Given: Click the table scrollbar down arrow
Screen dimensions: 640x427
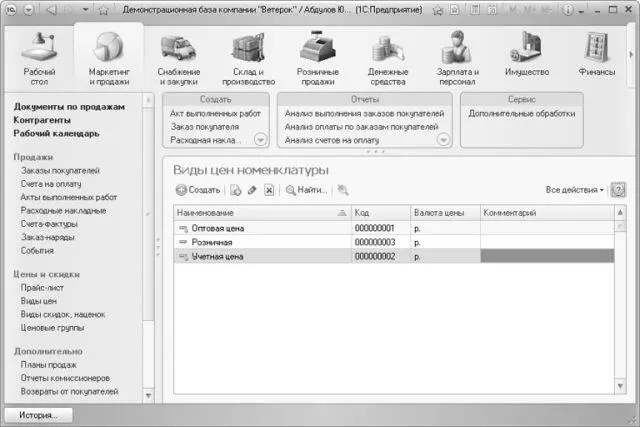Looking at the screenshot, I should coord(620,386).
